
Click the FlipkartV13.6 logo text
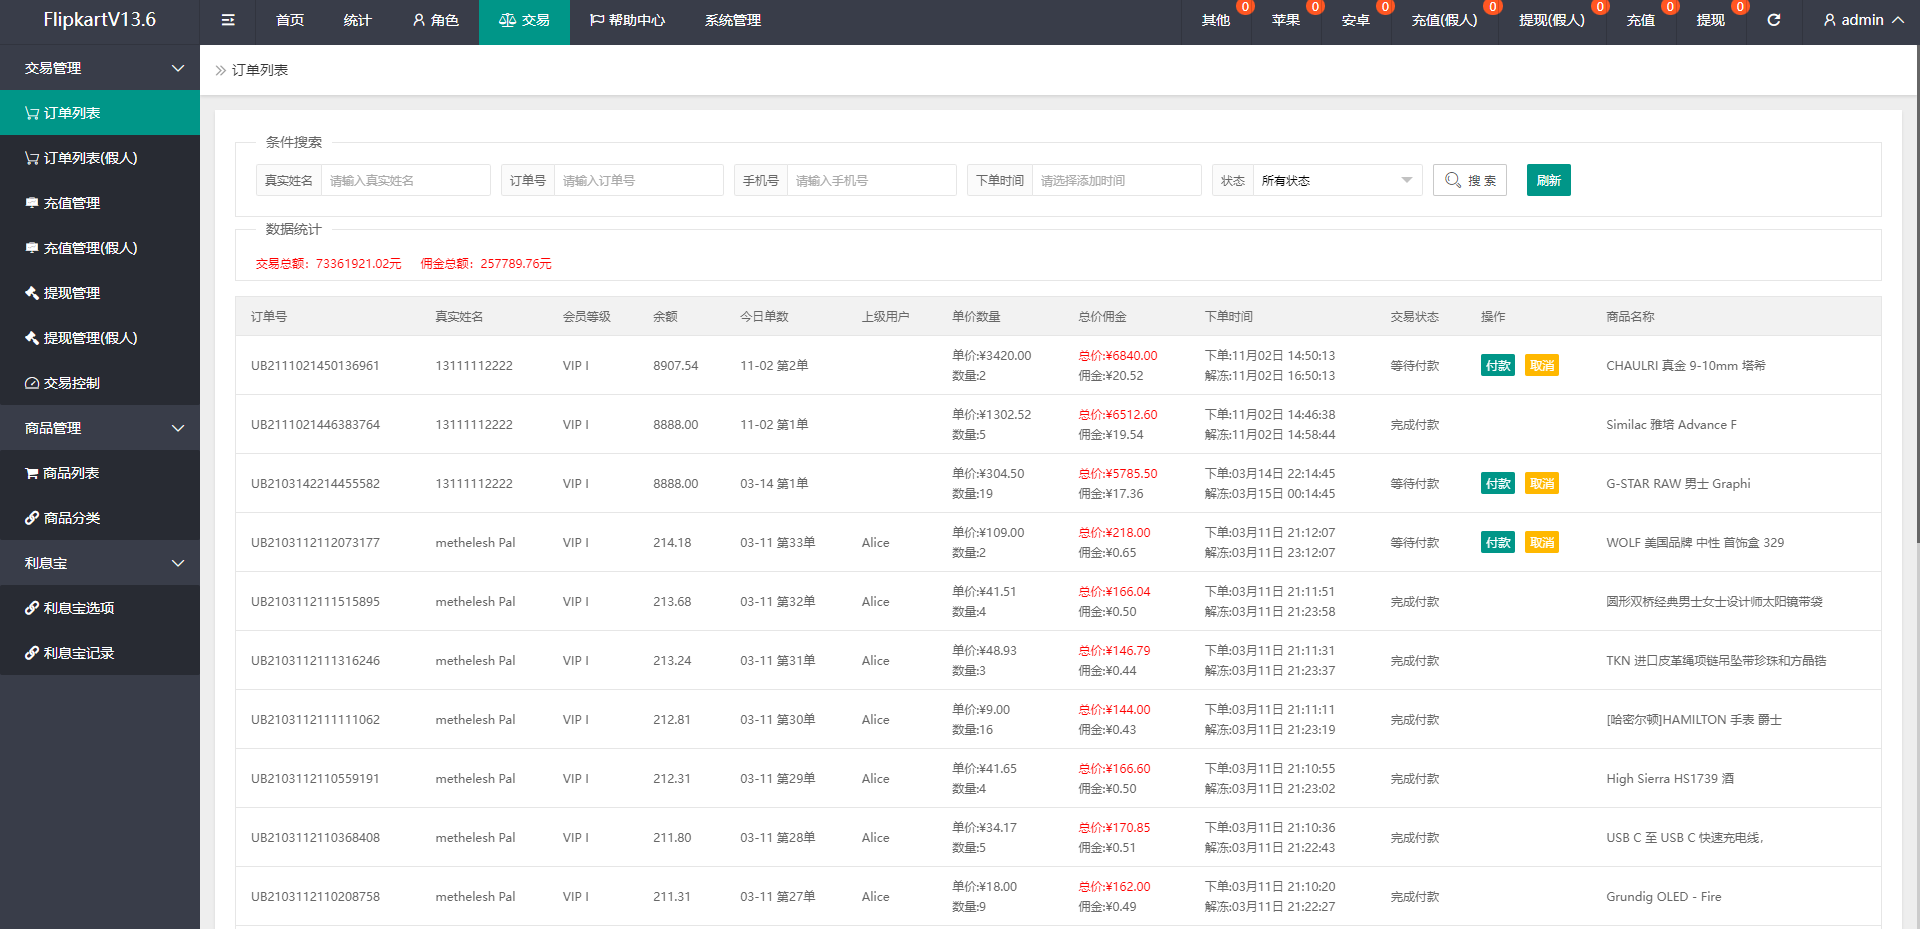(100, 20)
